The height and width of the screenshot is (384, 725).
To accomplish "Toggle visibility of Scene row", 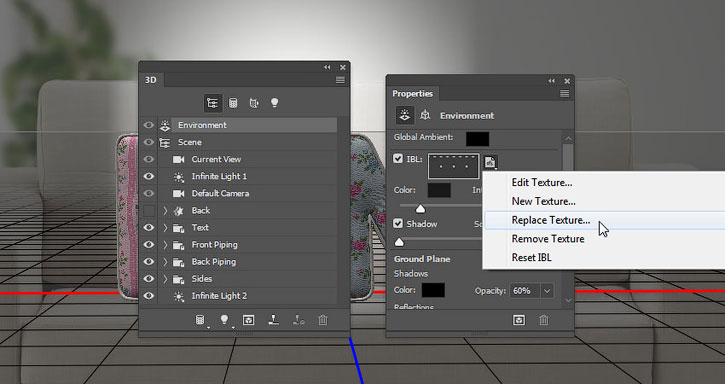I will [148, 142].
